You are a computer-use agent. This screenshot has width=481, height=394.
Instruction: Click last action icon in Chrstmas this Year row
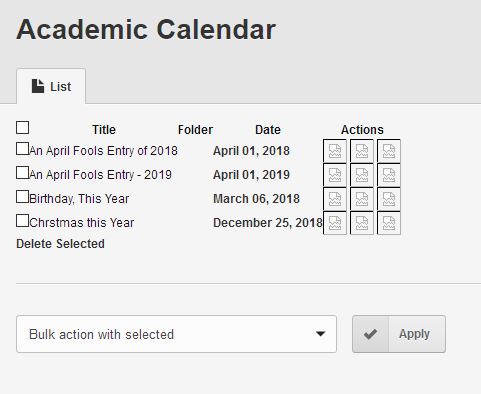(x=389, y=223)
